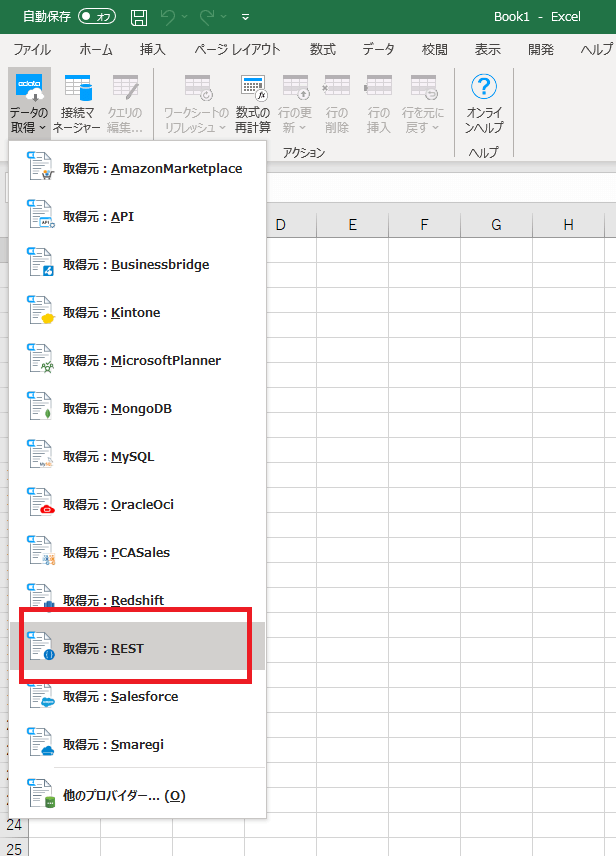
Task: Toggle the 自動保存 switch
Action: click(x=98, y=16)
